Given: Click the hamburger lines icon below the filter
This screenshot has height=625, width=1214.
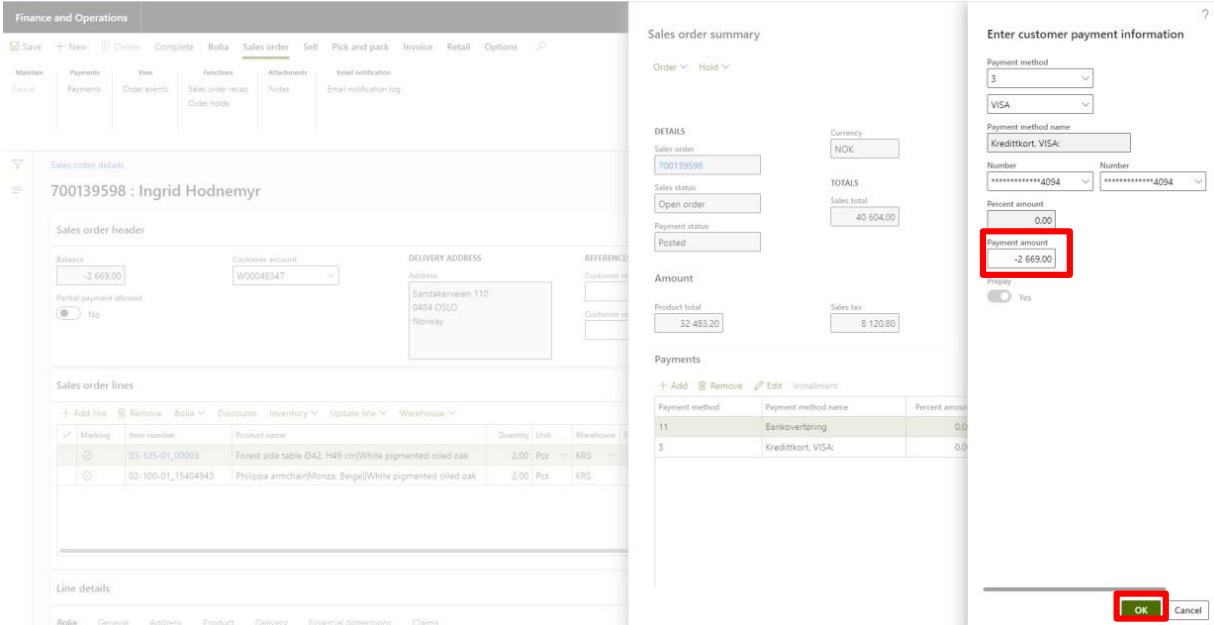Looking at the screenshot, I should (17, 190).
